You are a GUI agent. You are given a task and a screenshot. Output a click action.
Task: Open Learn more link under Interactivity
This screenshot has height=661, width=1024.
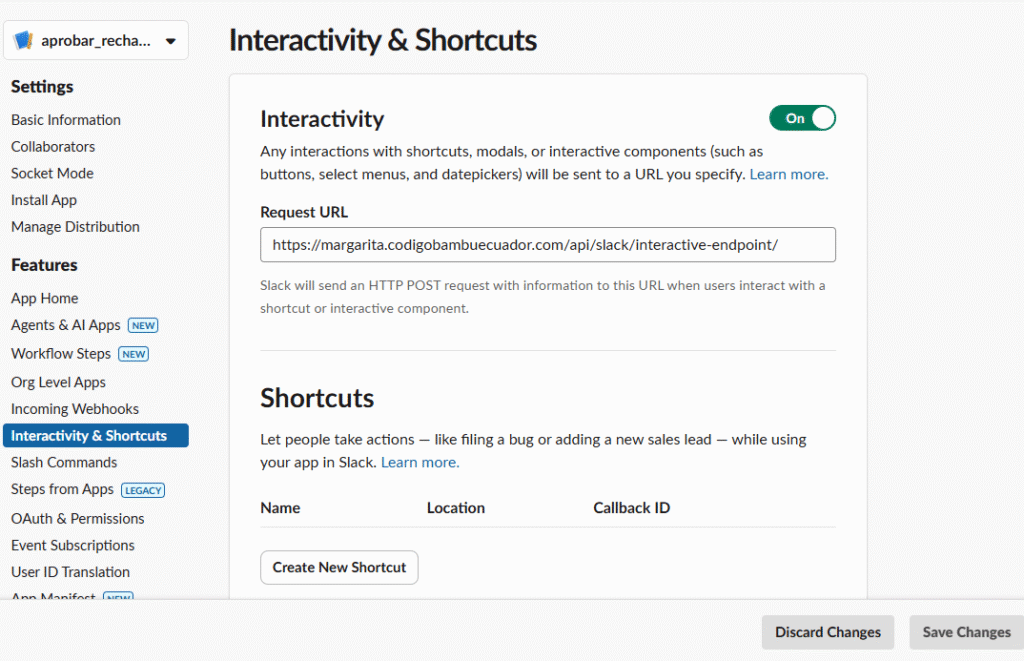pos(788,174)
